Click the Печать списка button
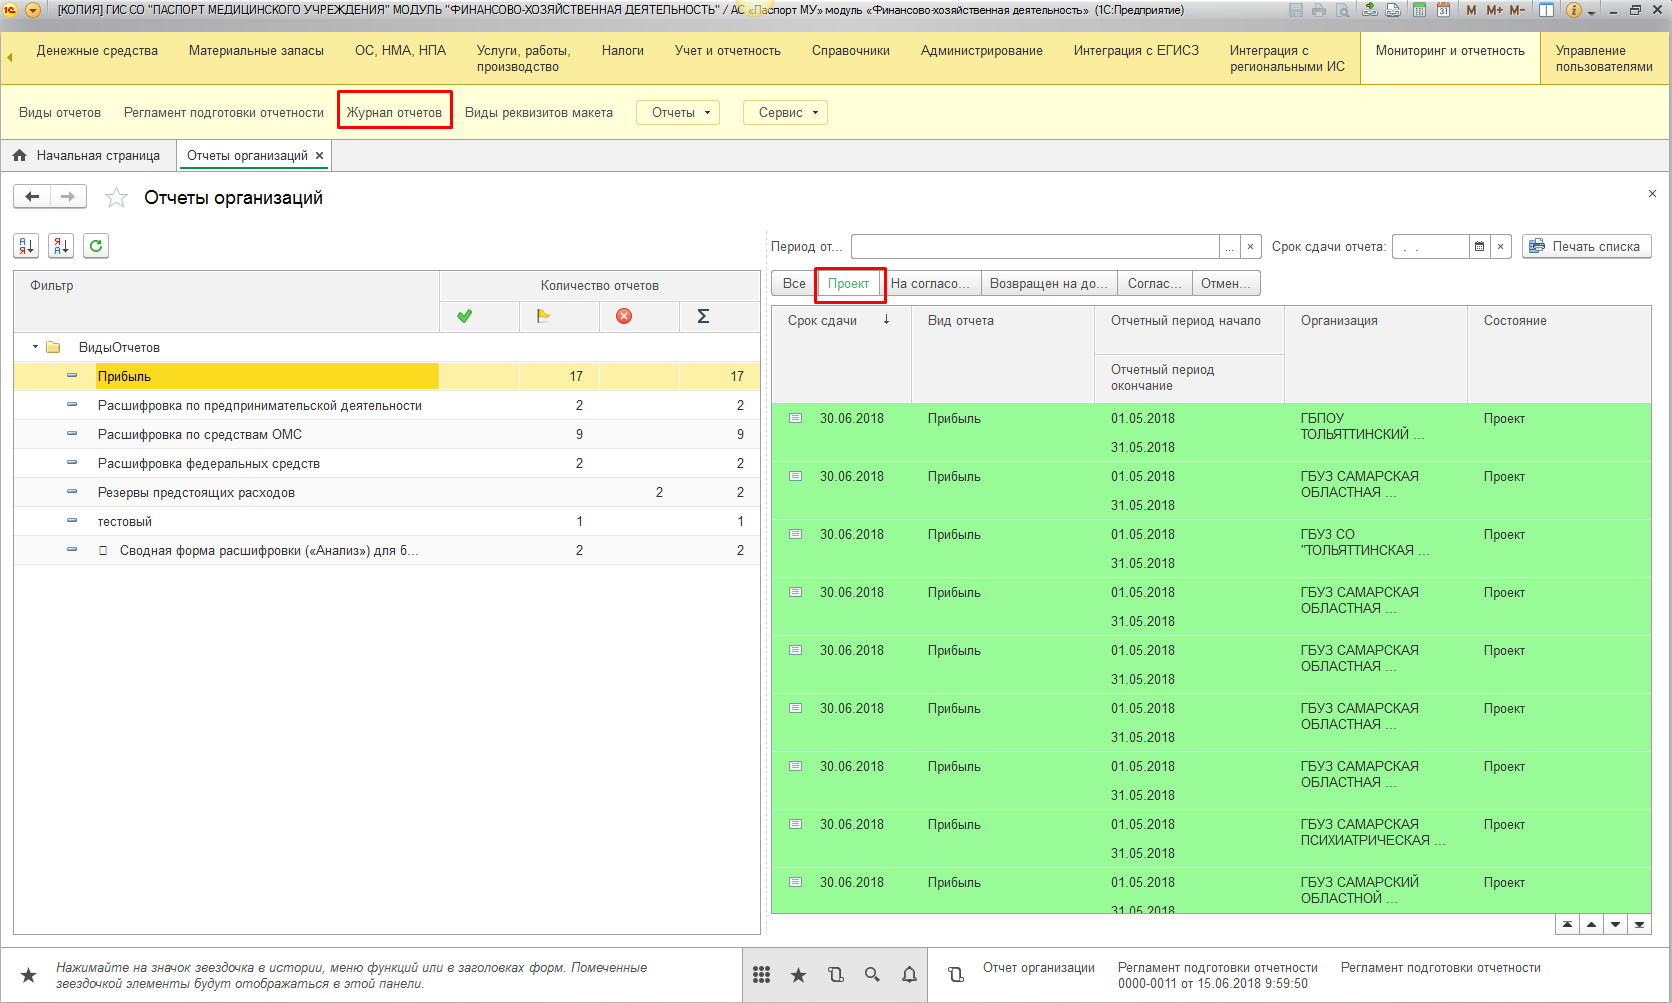 pos(1586,247)
